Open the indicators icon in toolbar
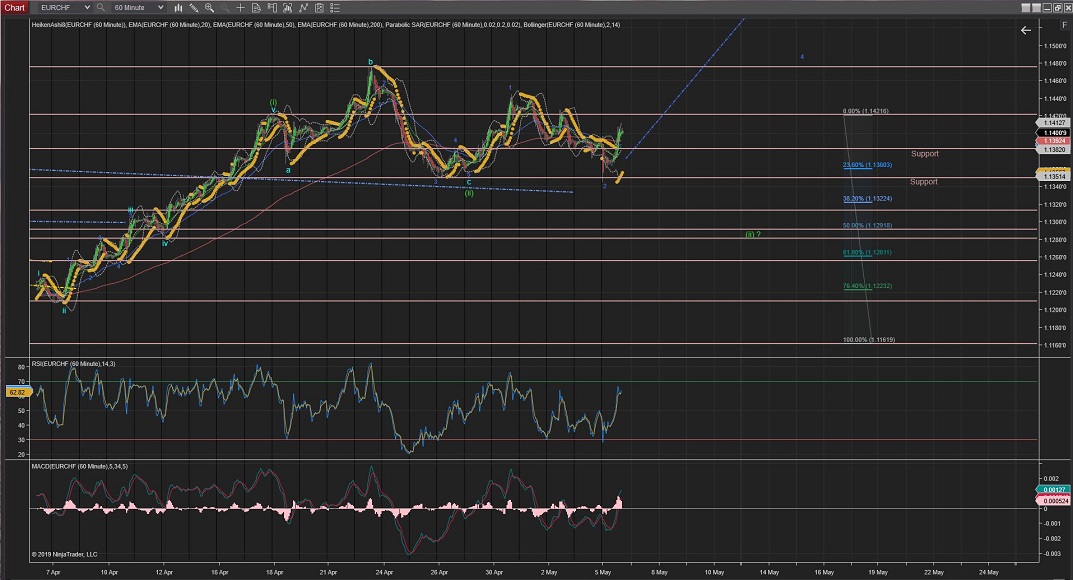The width and height of the screenshot is (1073, 580). [303, 7]
